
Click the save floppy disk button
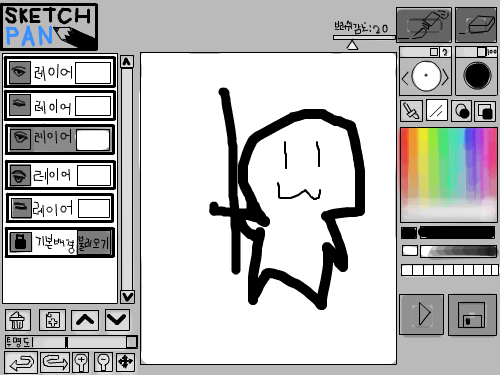pyautogui.click(x=471, y=315)
